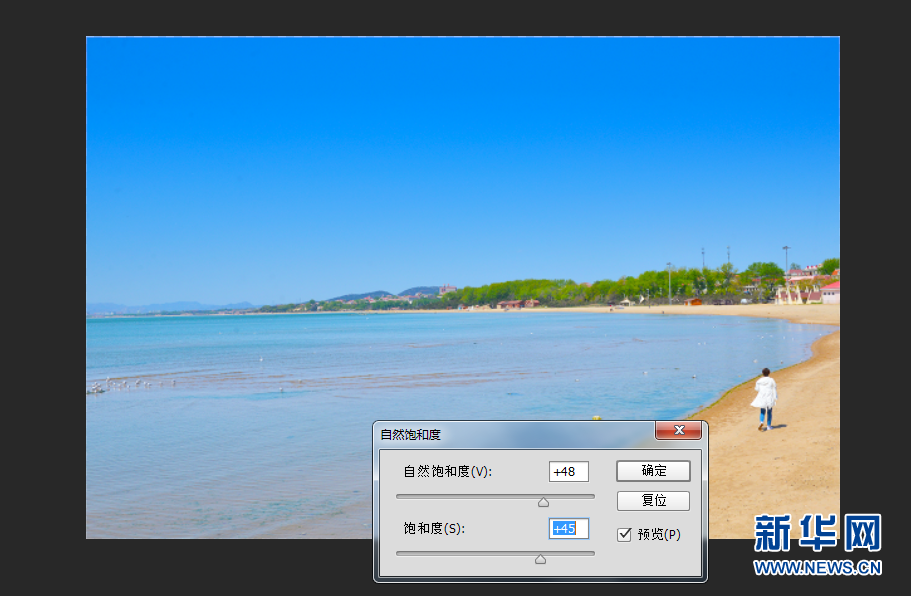Uncheck the 预览(P) preview checkbox

624,534
